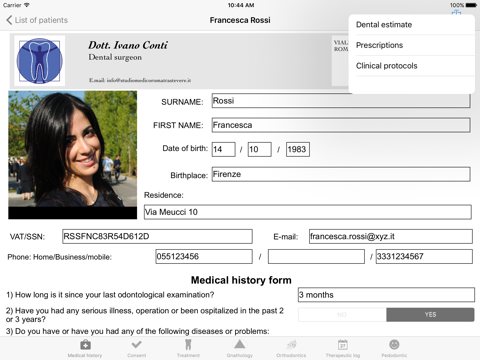Click the birth year field 1983
The width and height of the screenshot is (480, 360).
click(298, 149)
